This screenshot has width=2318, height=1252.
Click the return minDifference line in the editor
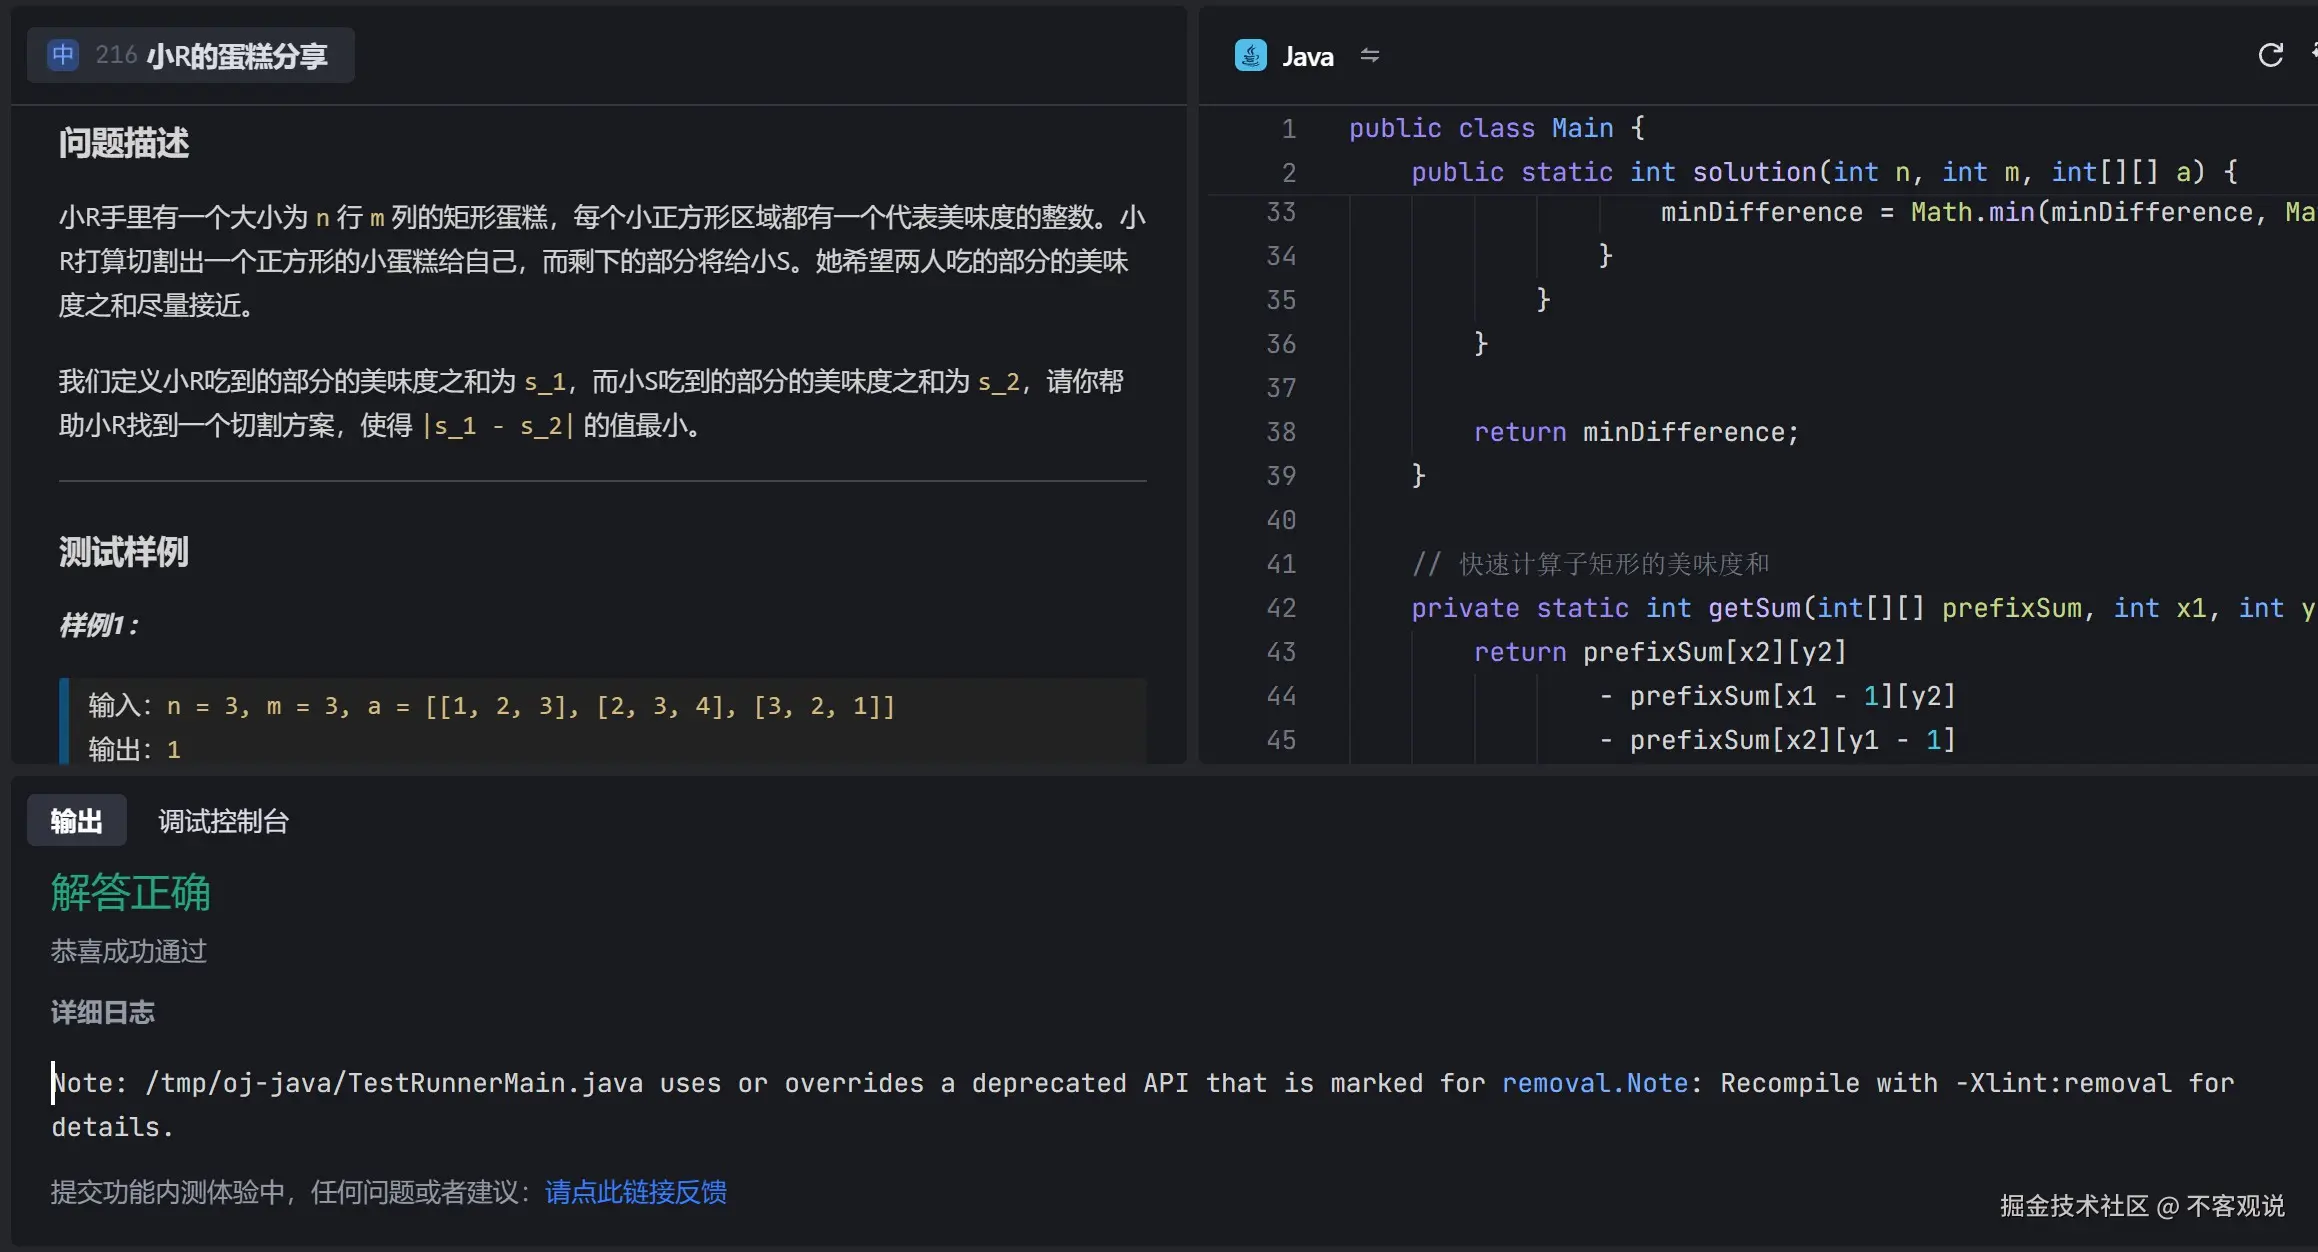tap(1636, 431)
